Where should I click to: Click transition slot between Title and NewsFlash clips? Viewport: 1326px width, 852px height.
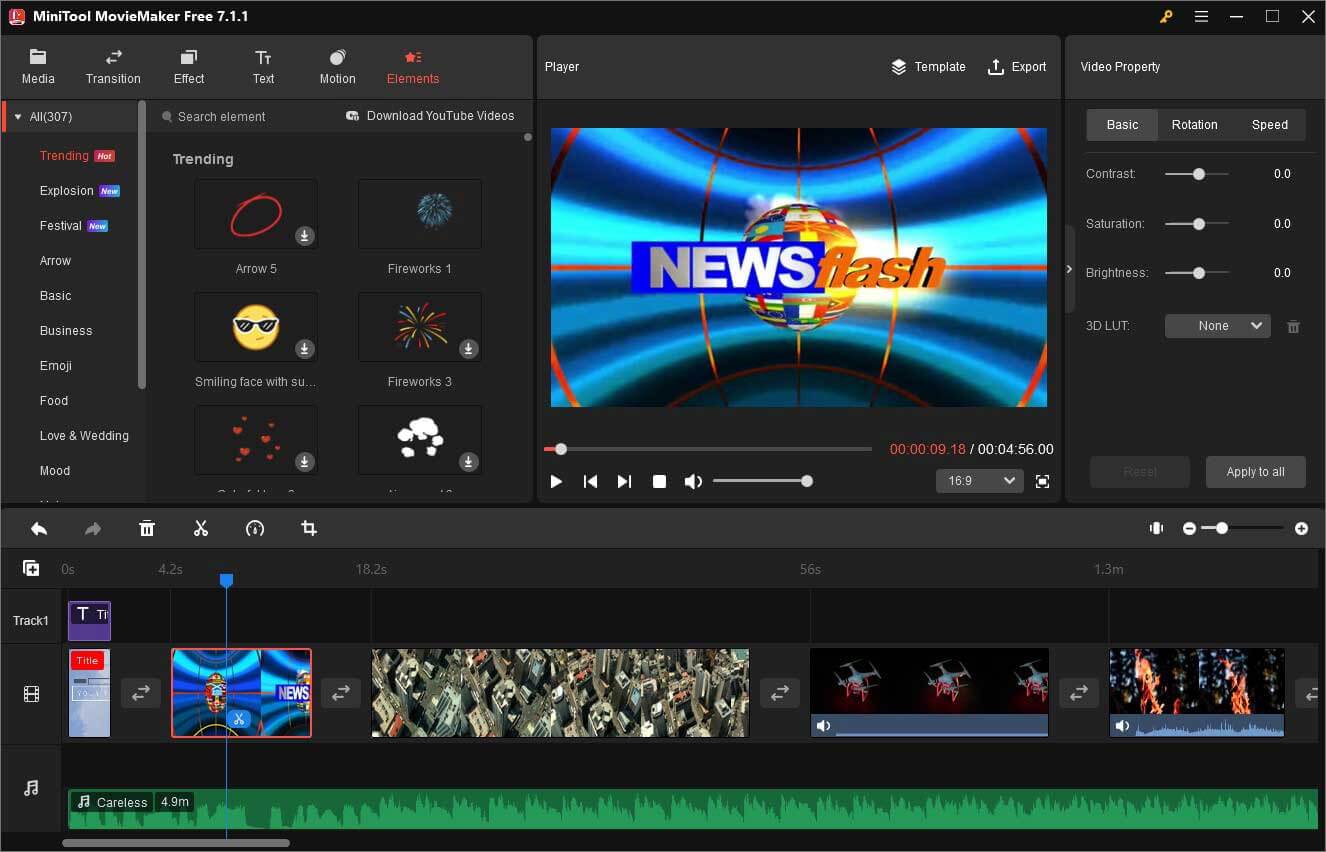point(140,693)
